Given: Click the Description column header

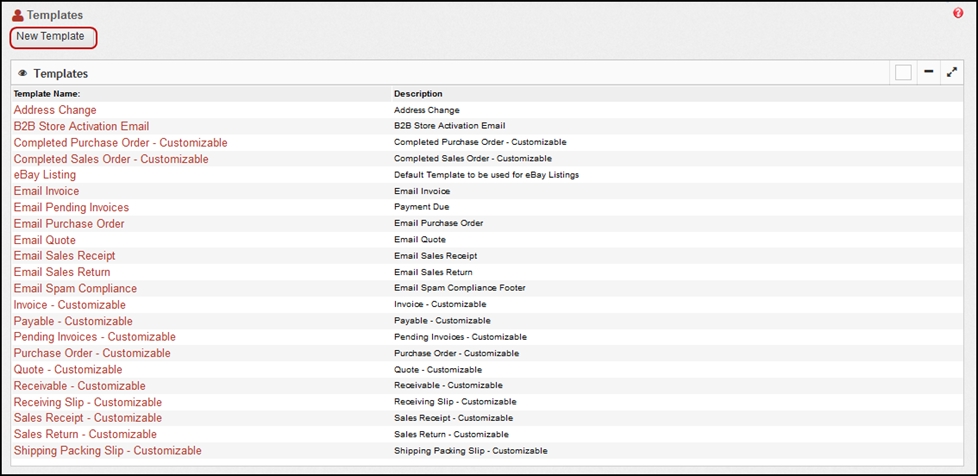Looking at the screenshot, I should (x=418, y=94).
